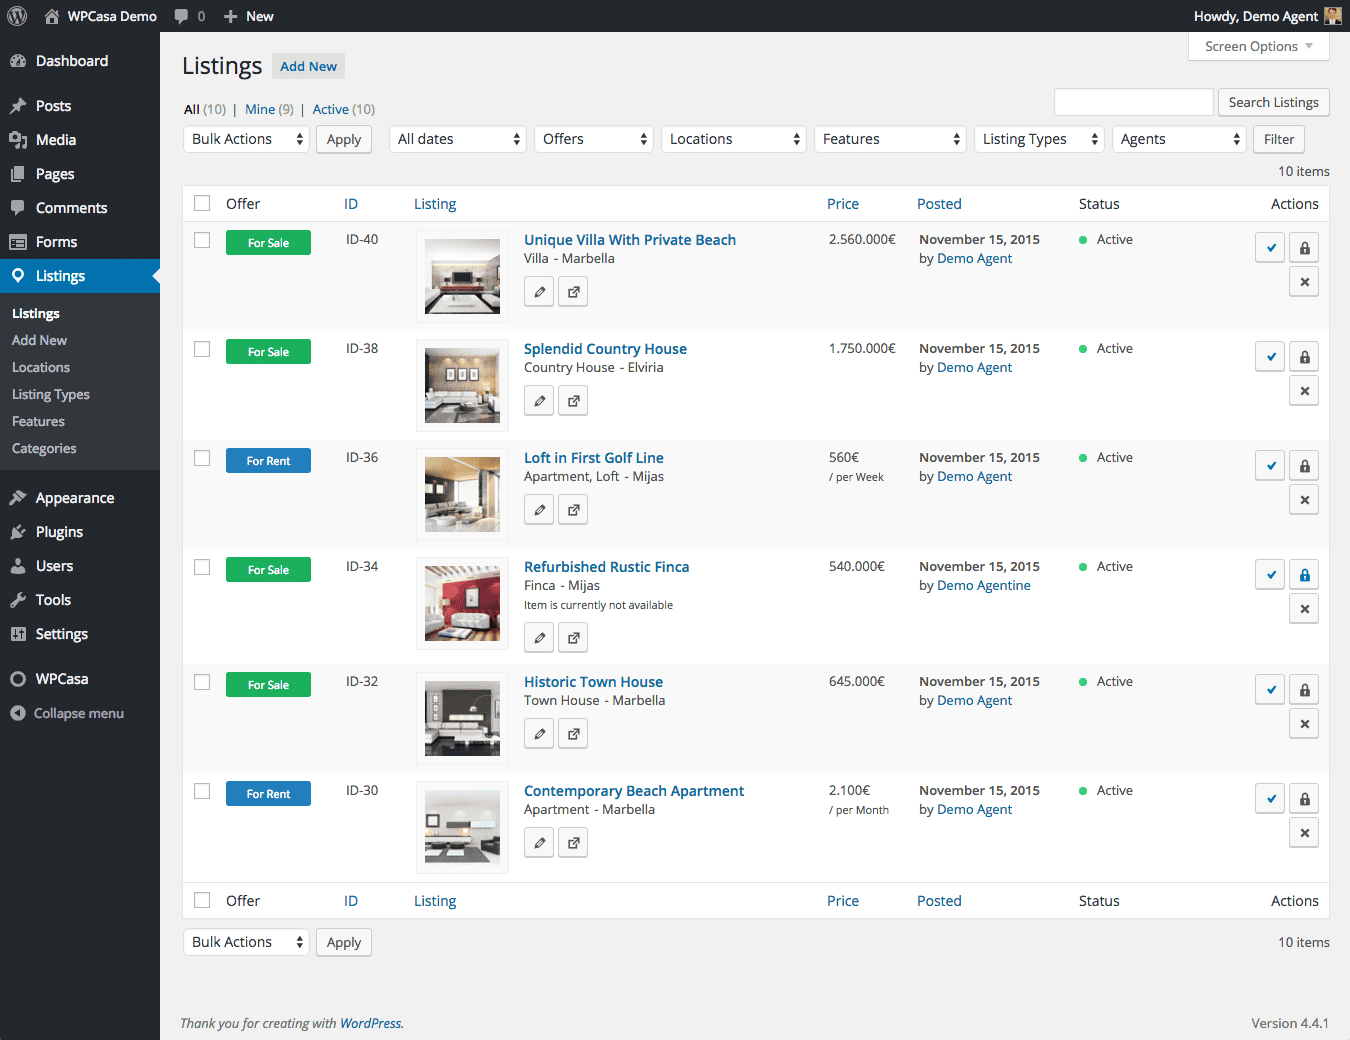
Task: Open the comments bubble icon in the top bar
Action: click(182, 15)
